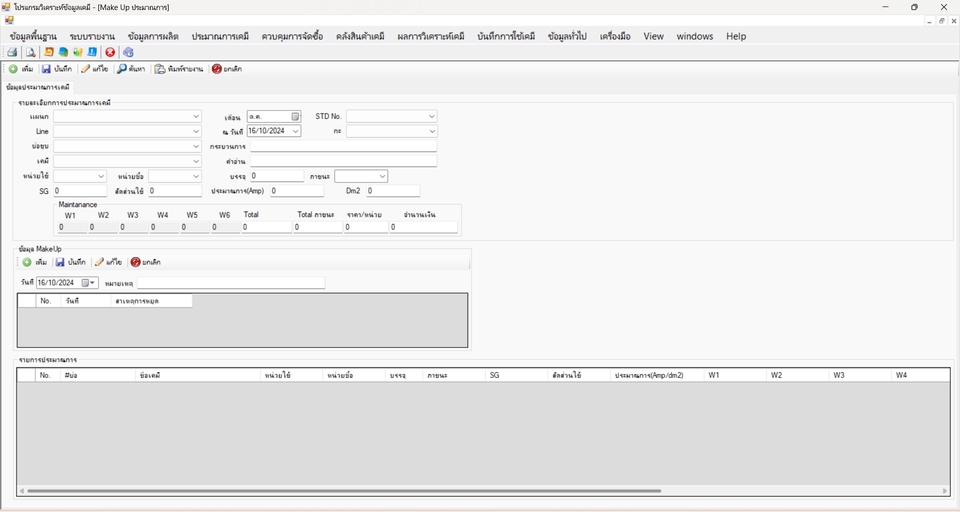This screenshot has width=960, height=512.
Task: Click the บรรจุ input field
Action: [277, 176]
